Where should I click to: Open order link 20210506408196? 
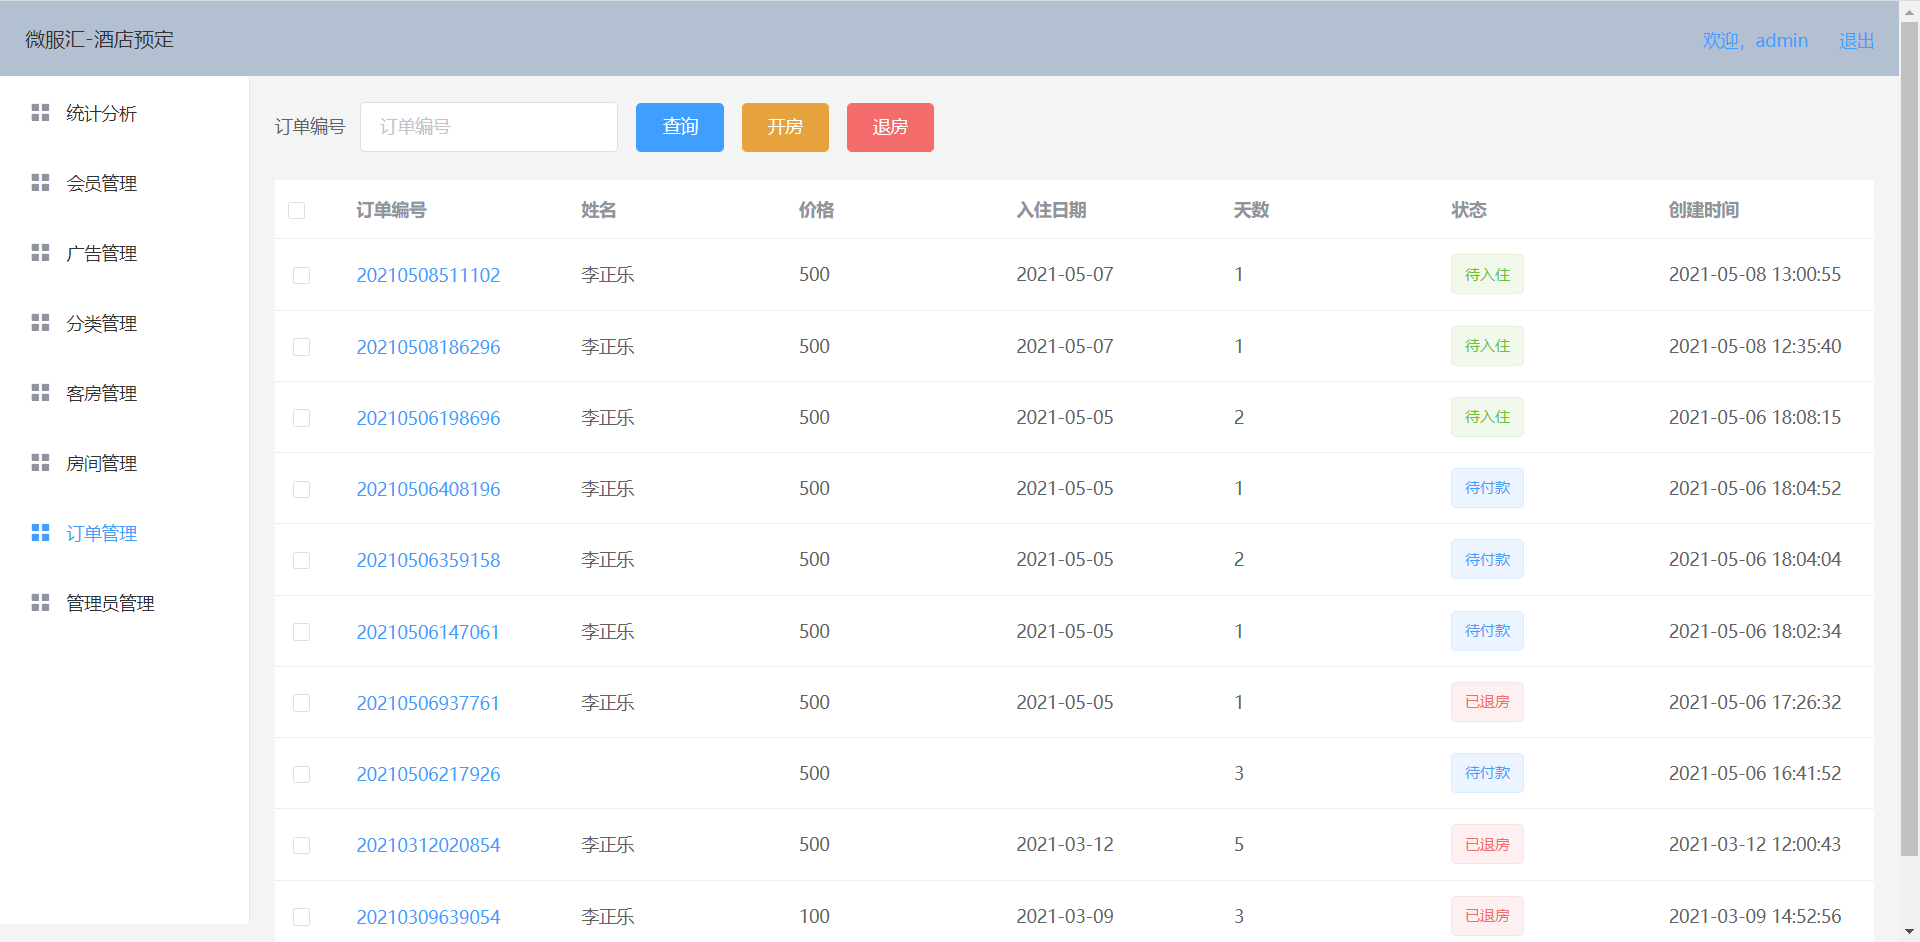[428, 489]
